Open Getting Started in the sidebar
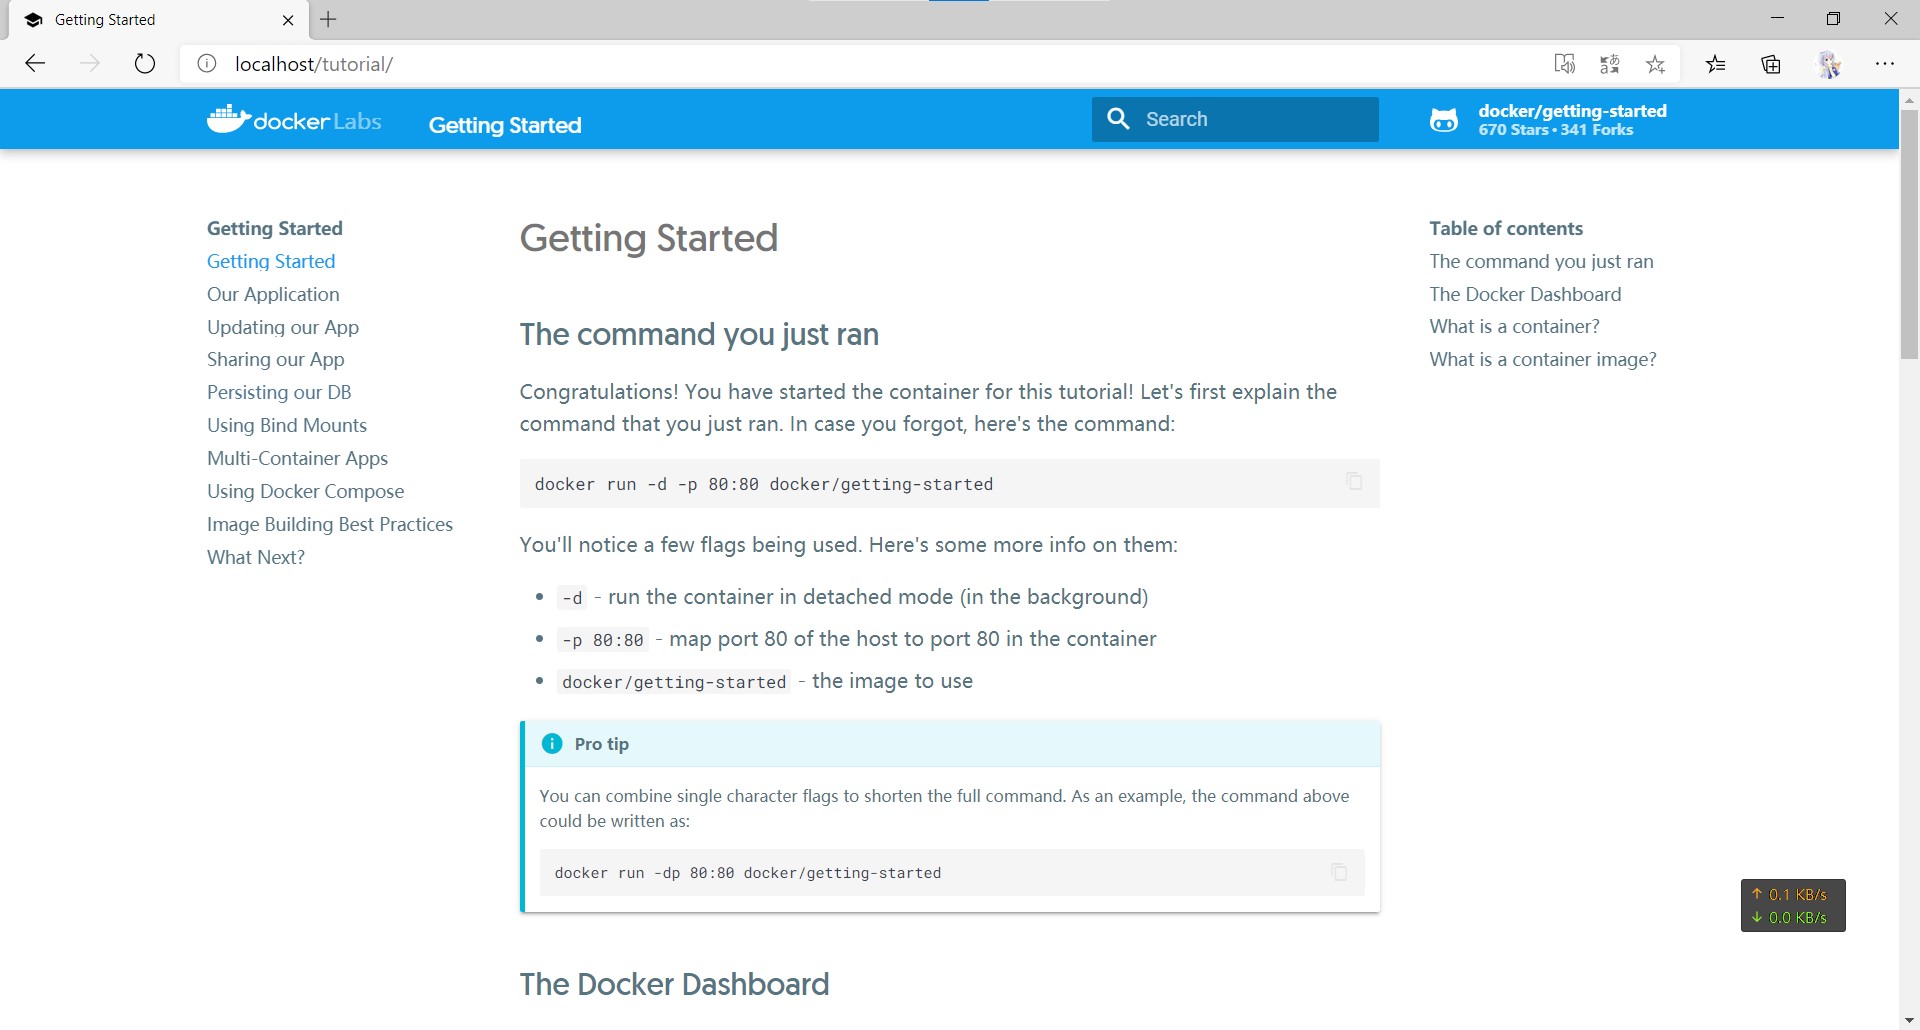Image resolution: width=1920 pixels, height=1030 pixels. coord(271,261)
